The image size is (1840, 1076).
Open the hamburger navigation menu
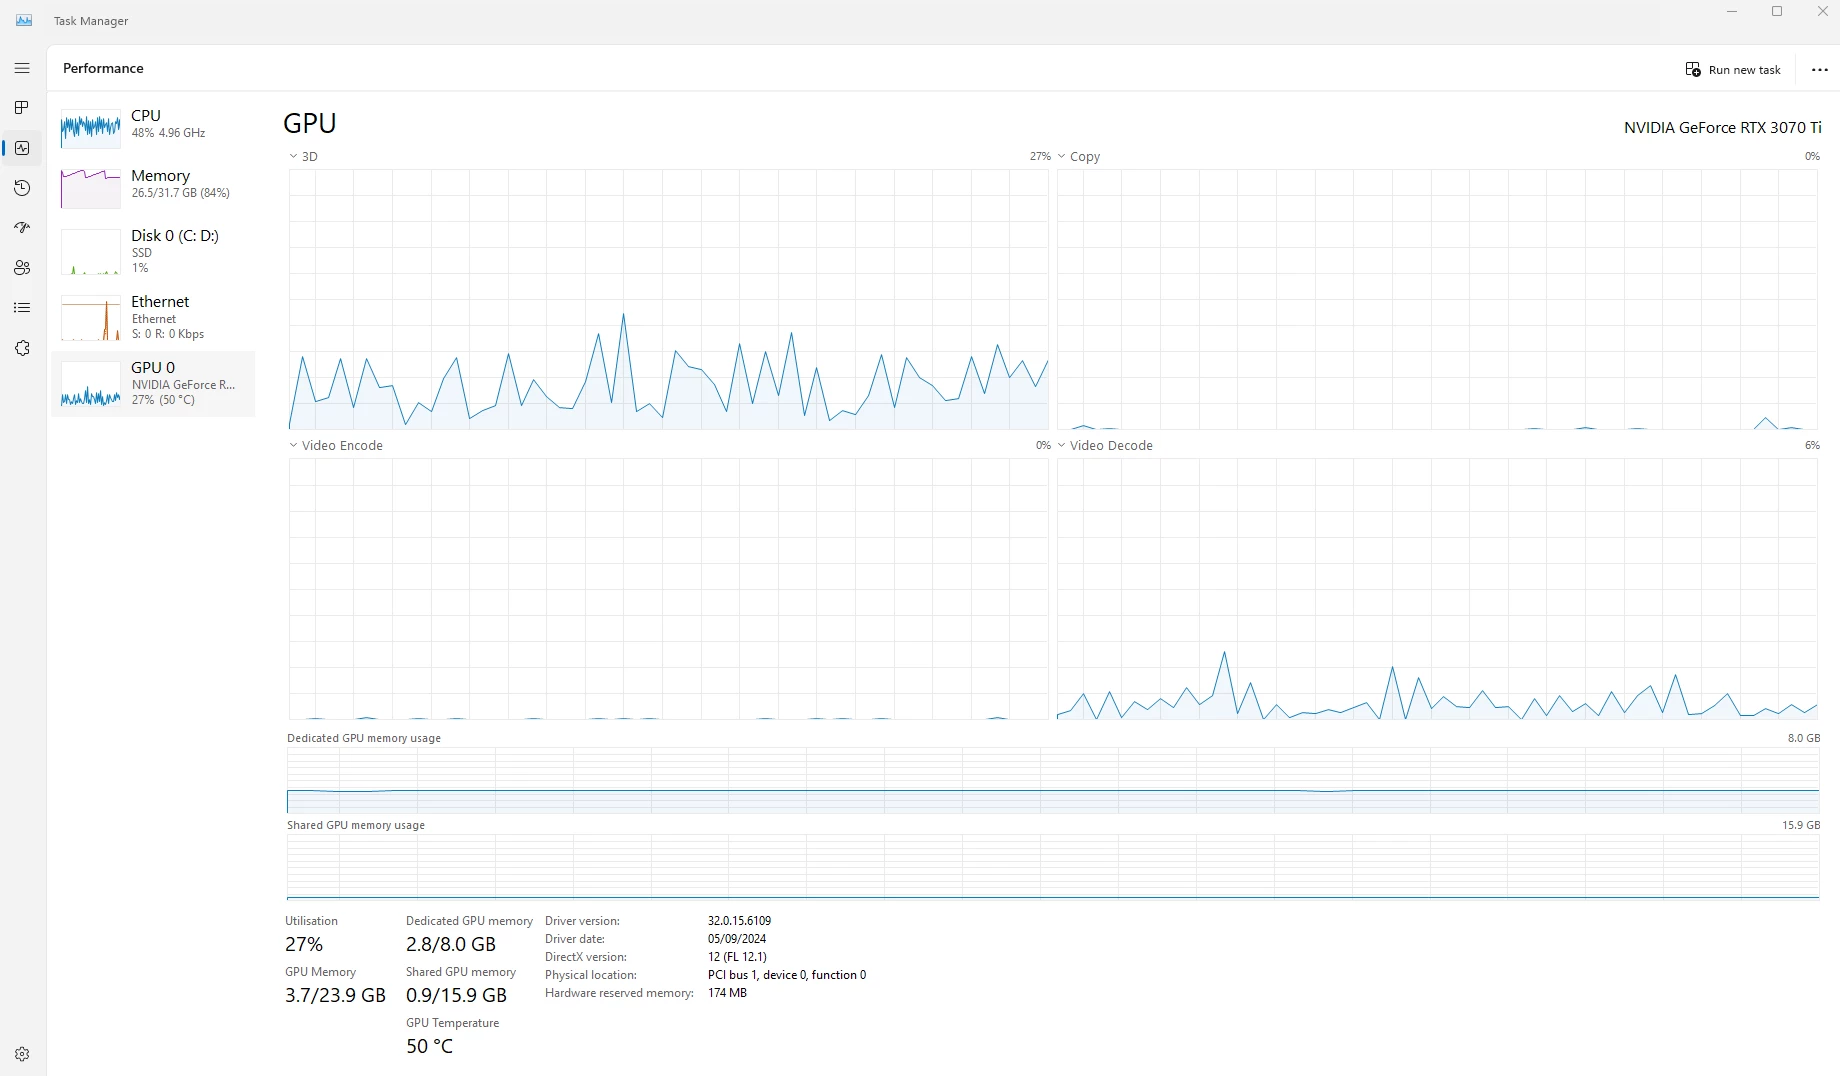(x=22, y=68)
